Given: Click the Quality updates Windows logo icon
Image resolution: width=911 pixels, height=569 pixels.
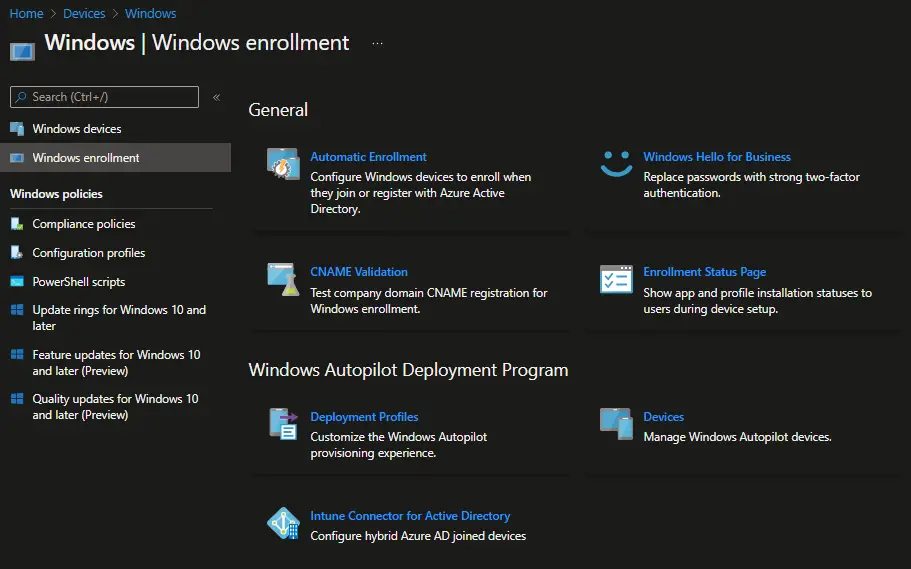Looking at the screenshot, I should coord(17,399).
